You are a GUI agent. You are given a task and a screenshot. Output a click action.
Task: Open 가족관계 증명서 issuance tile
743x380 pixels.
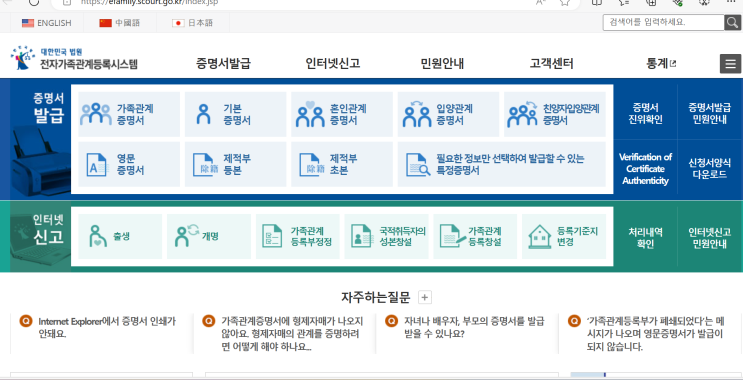tap(129, 114)
